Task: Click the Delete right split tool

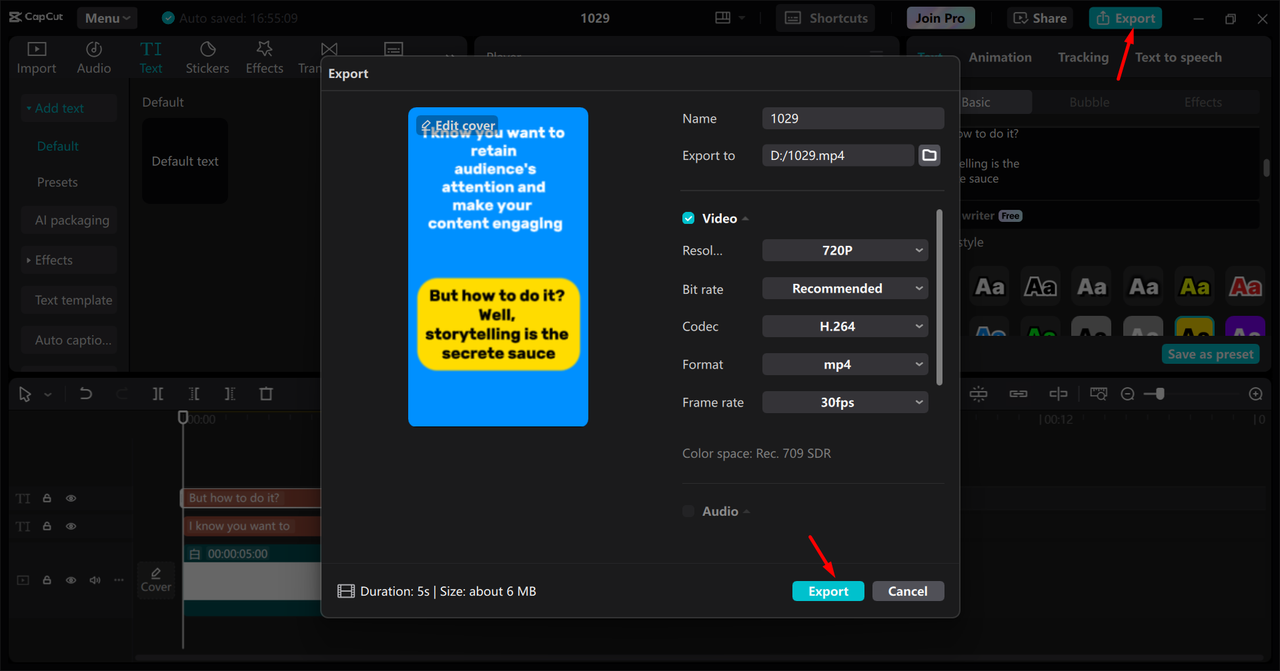Action: point(230,394)
